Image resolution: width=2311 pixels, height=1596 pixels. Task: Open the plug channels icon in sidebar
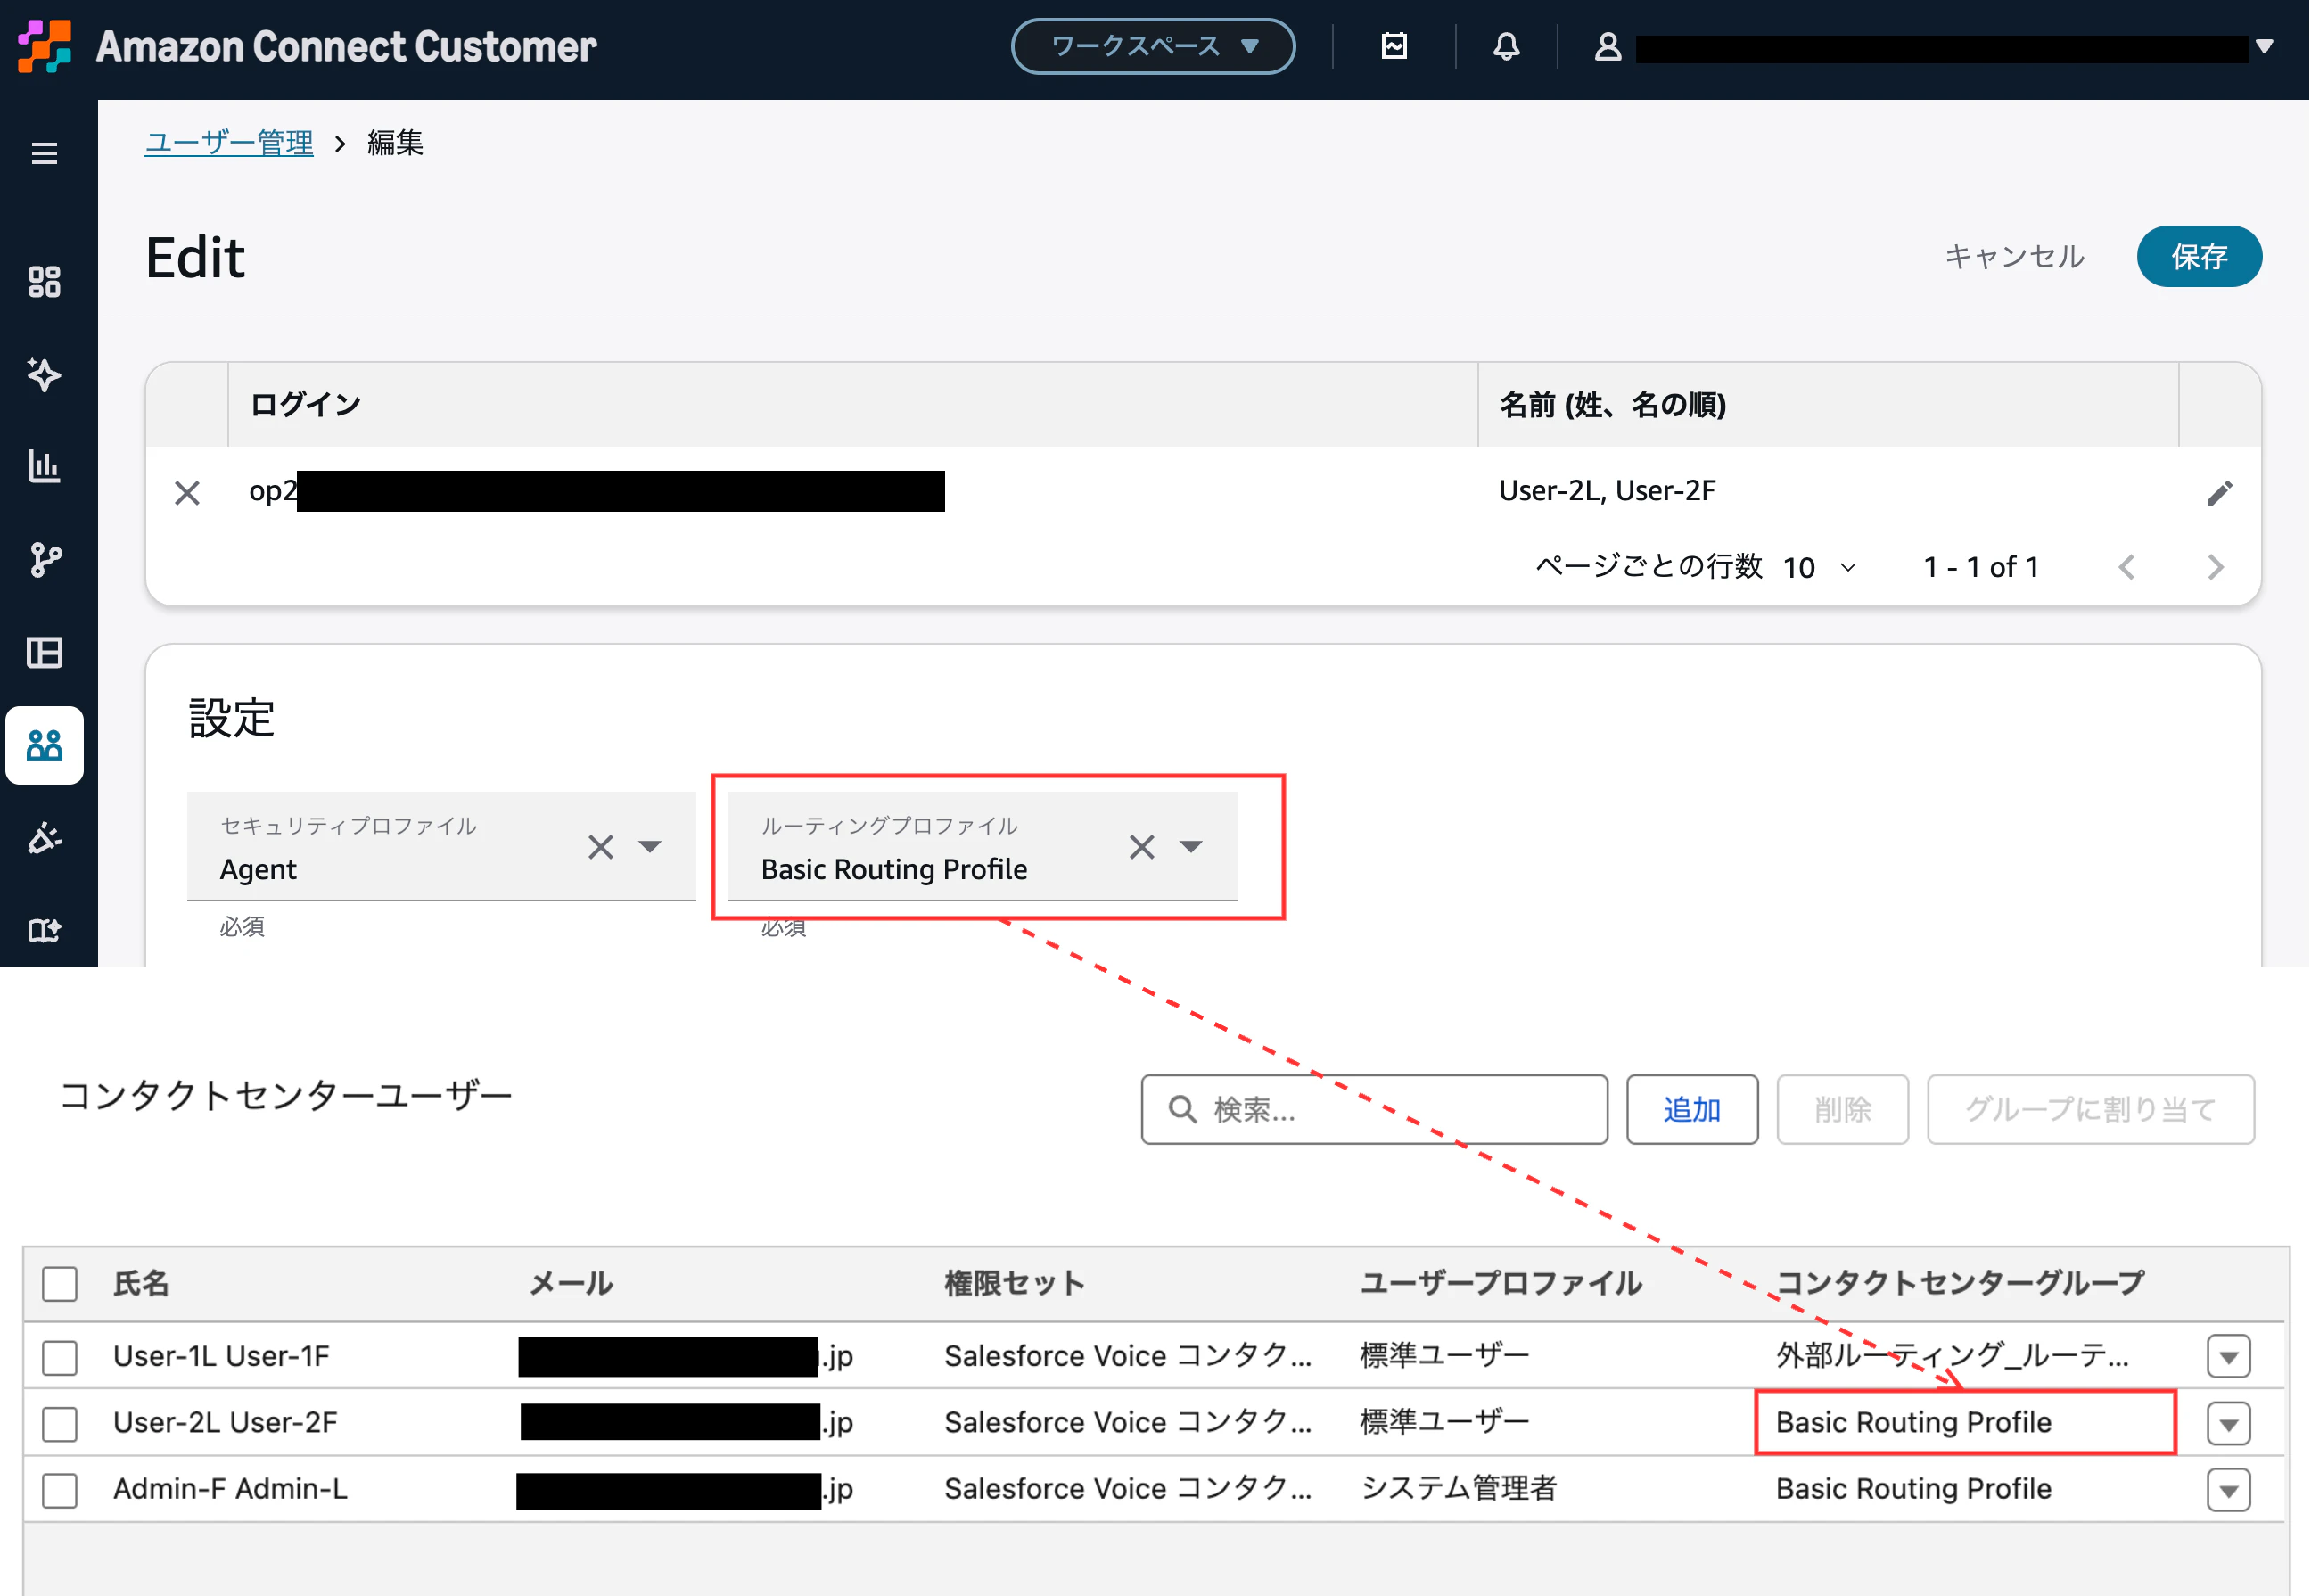[44, 838]
